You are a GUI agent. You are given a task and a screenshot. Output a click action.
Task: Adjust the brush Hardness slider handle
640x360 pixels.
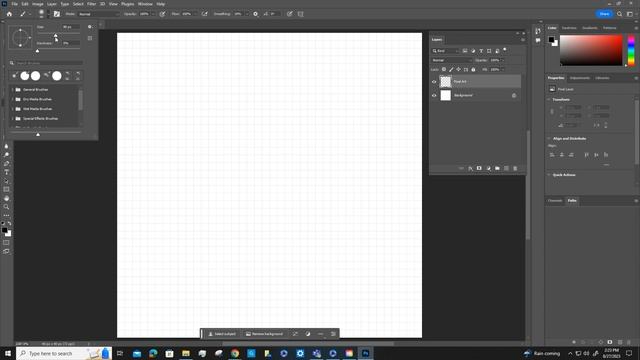click(38, 51)
